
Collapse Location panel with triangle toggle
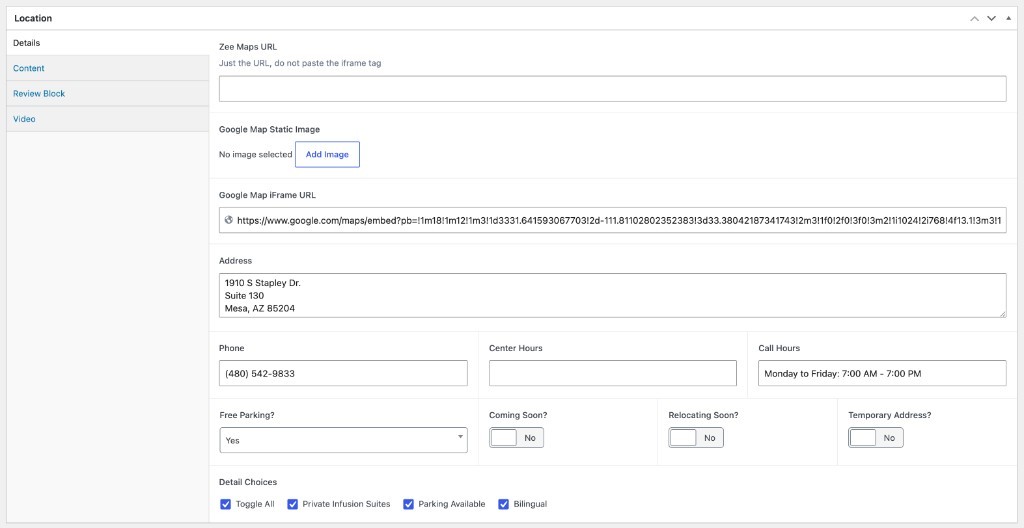pyautogui.click(x=1008, y=18)
